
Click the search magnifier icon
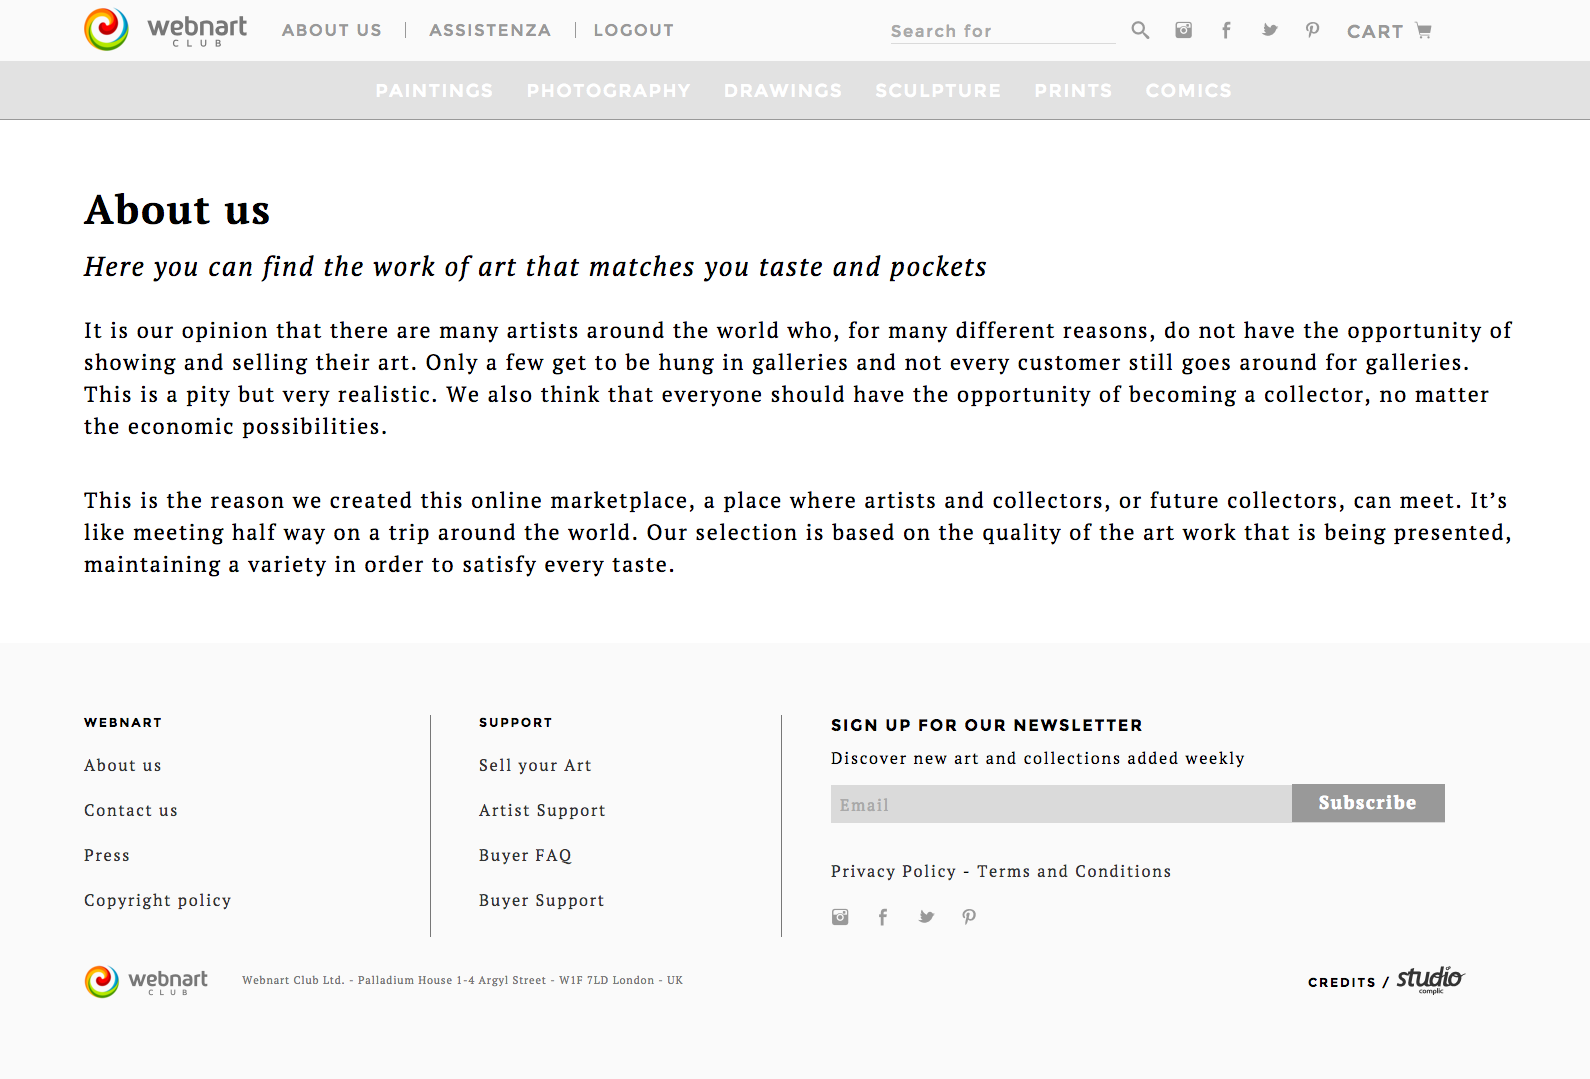(x=1140, y=30)
